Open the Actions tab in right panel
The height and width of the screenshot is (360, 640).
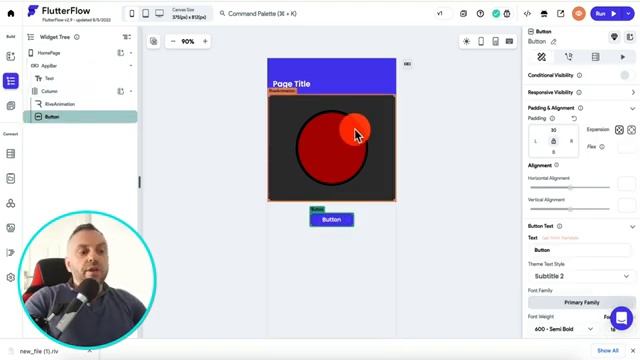tap(569, 57)
